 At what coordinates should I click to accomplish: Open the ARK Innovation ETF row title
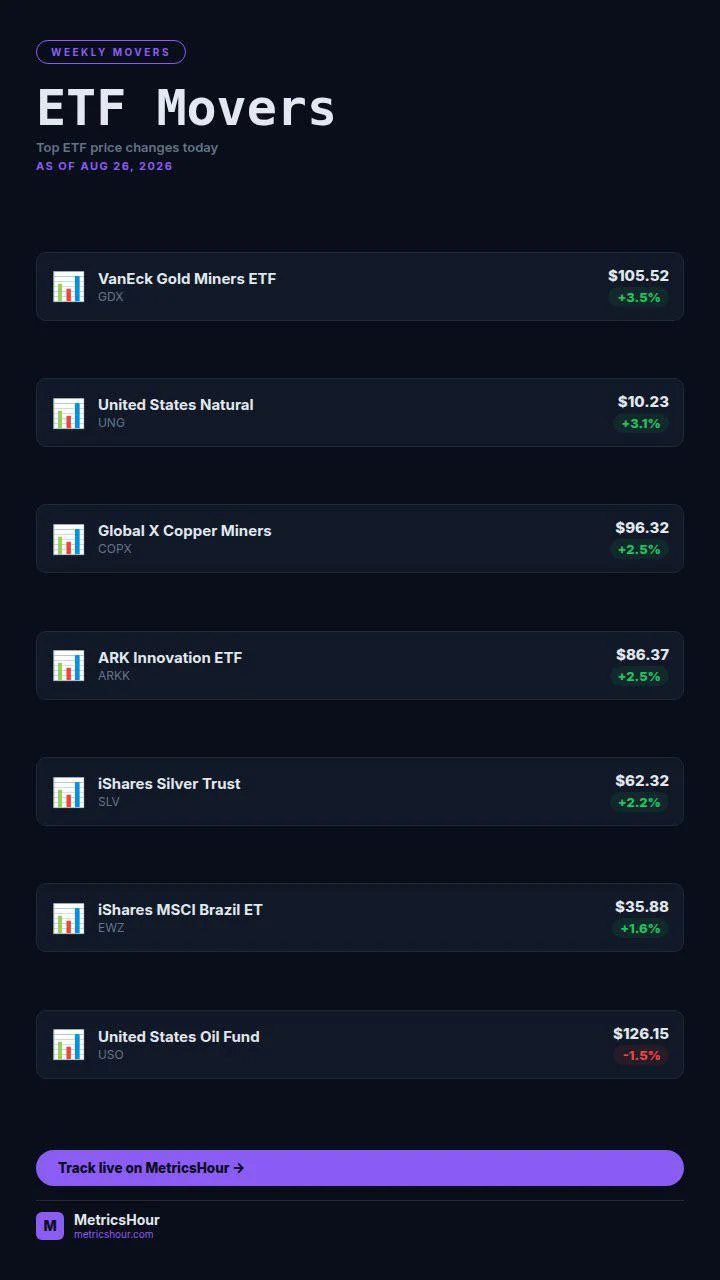coord(170,657)
